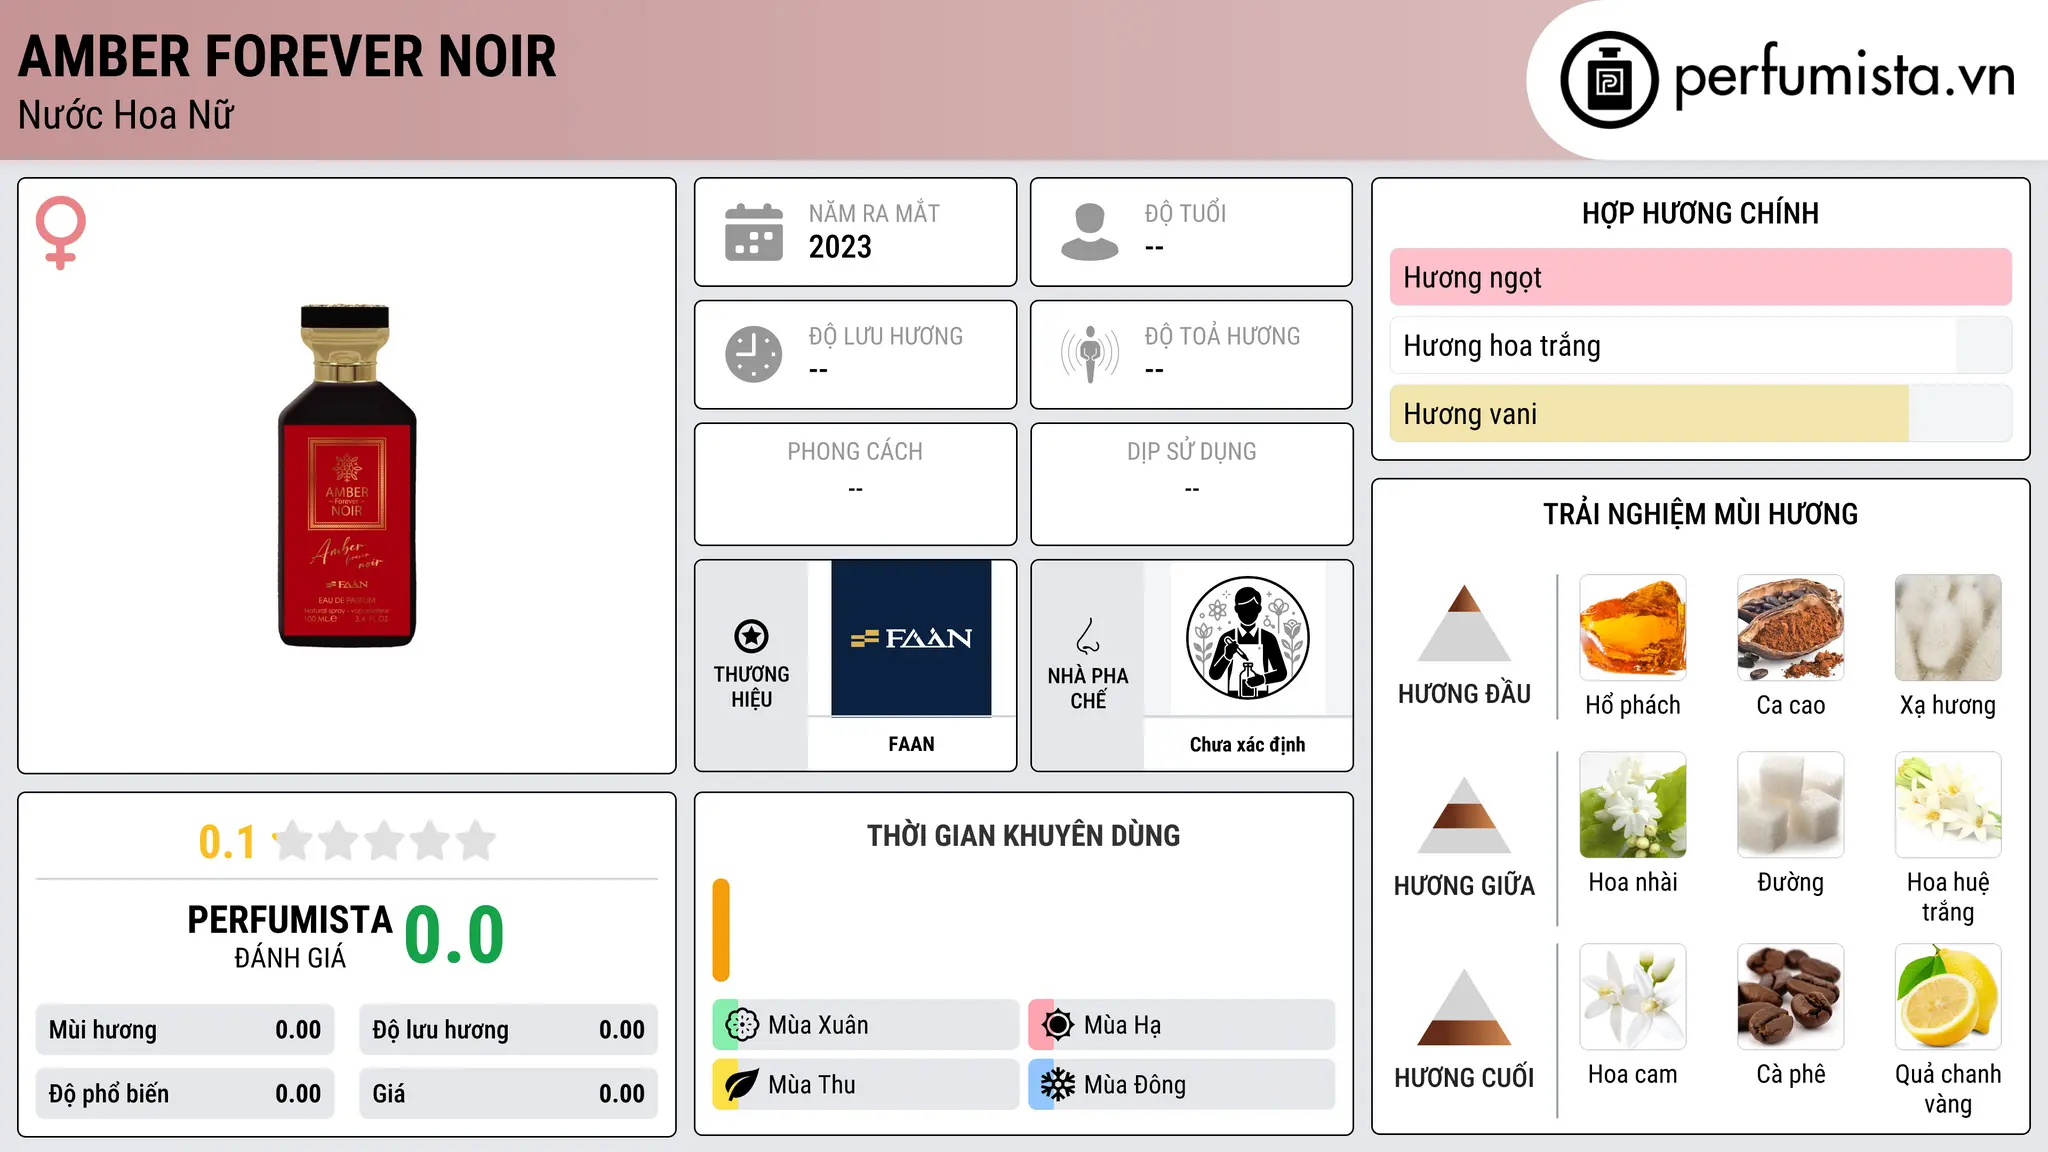This screenshot has width=2048, height=1152.
Task: Click the Hoa huệ trắng note label
Action: (1948, 897)
